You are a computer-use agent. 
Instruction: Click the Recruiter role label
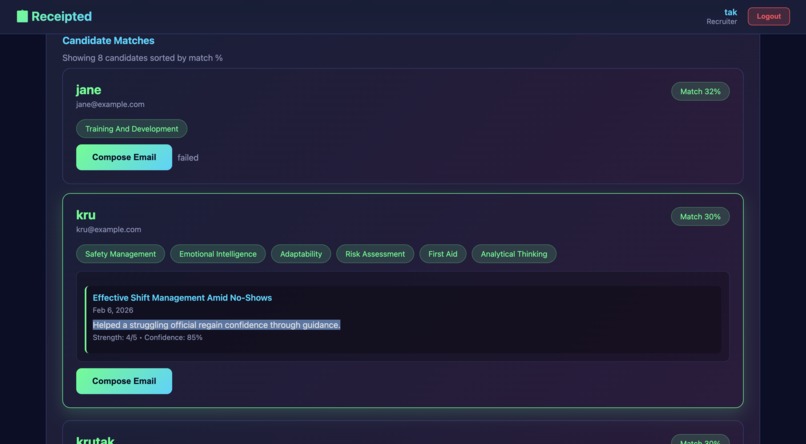click(x=721, y=22)
